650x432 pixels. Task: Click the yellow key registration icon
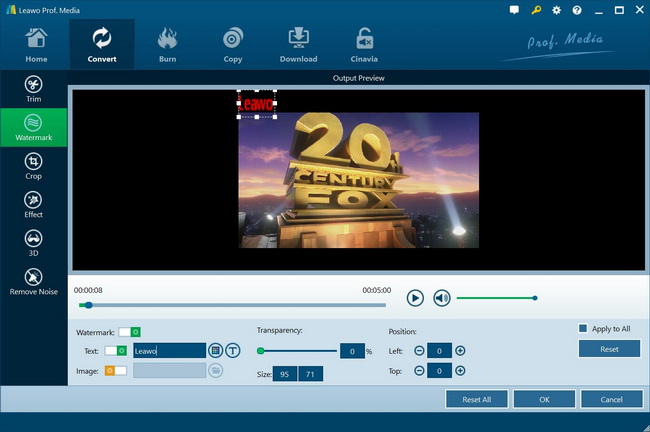click(x=536, y=10)
